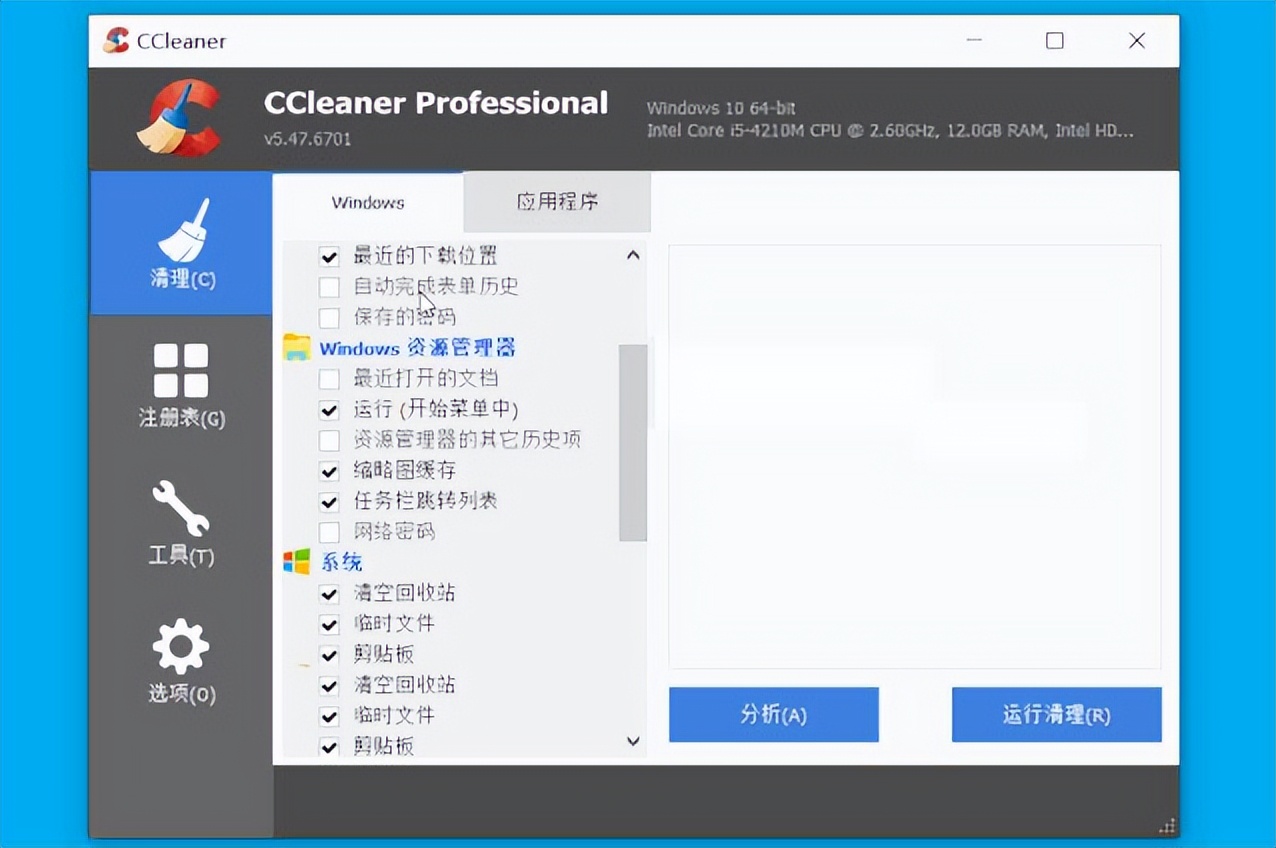Enable the 最近打开的文档 checkbox
Viewport: 1276px width, 848px height.
coord(329,379)
